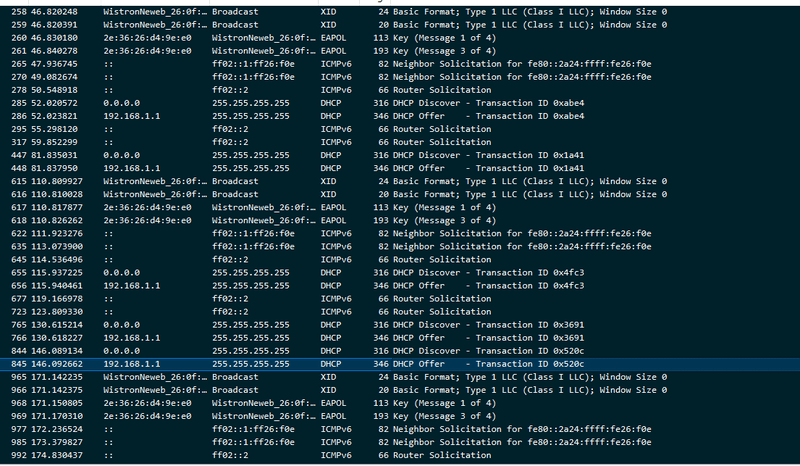
Task: Click packet 278 Router Solicitation row
Action: point(400,89)
